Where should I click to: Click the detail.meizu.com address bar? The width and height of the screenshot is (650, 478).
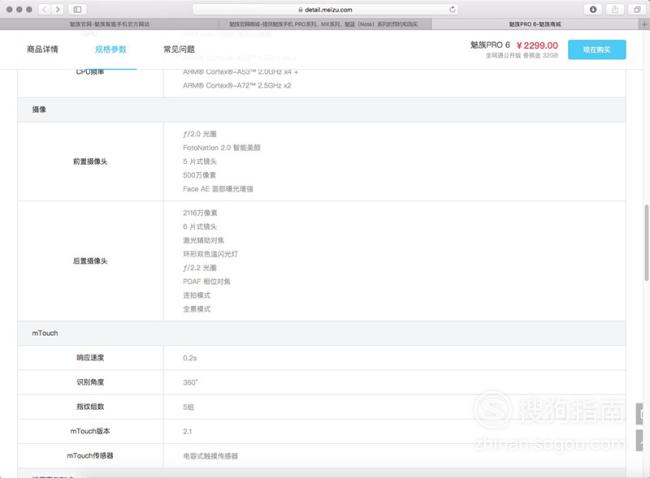325,10
